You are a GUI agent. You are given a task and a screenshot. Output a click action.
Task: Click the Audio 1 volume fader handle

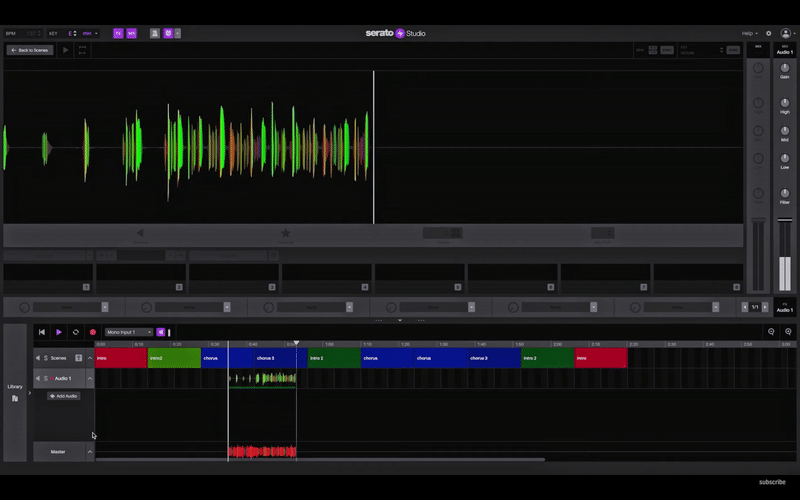point(785,220)
